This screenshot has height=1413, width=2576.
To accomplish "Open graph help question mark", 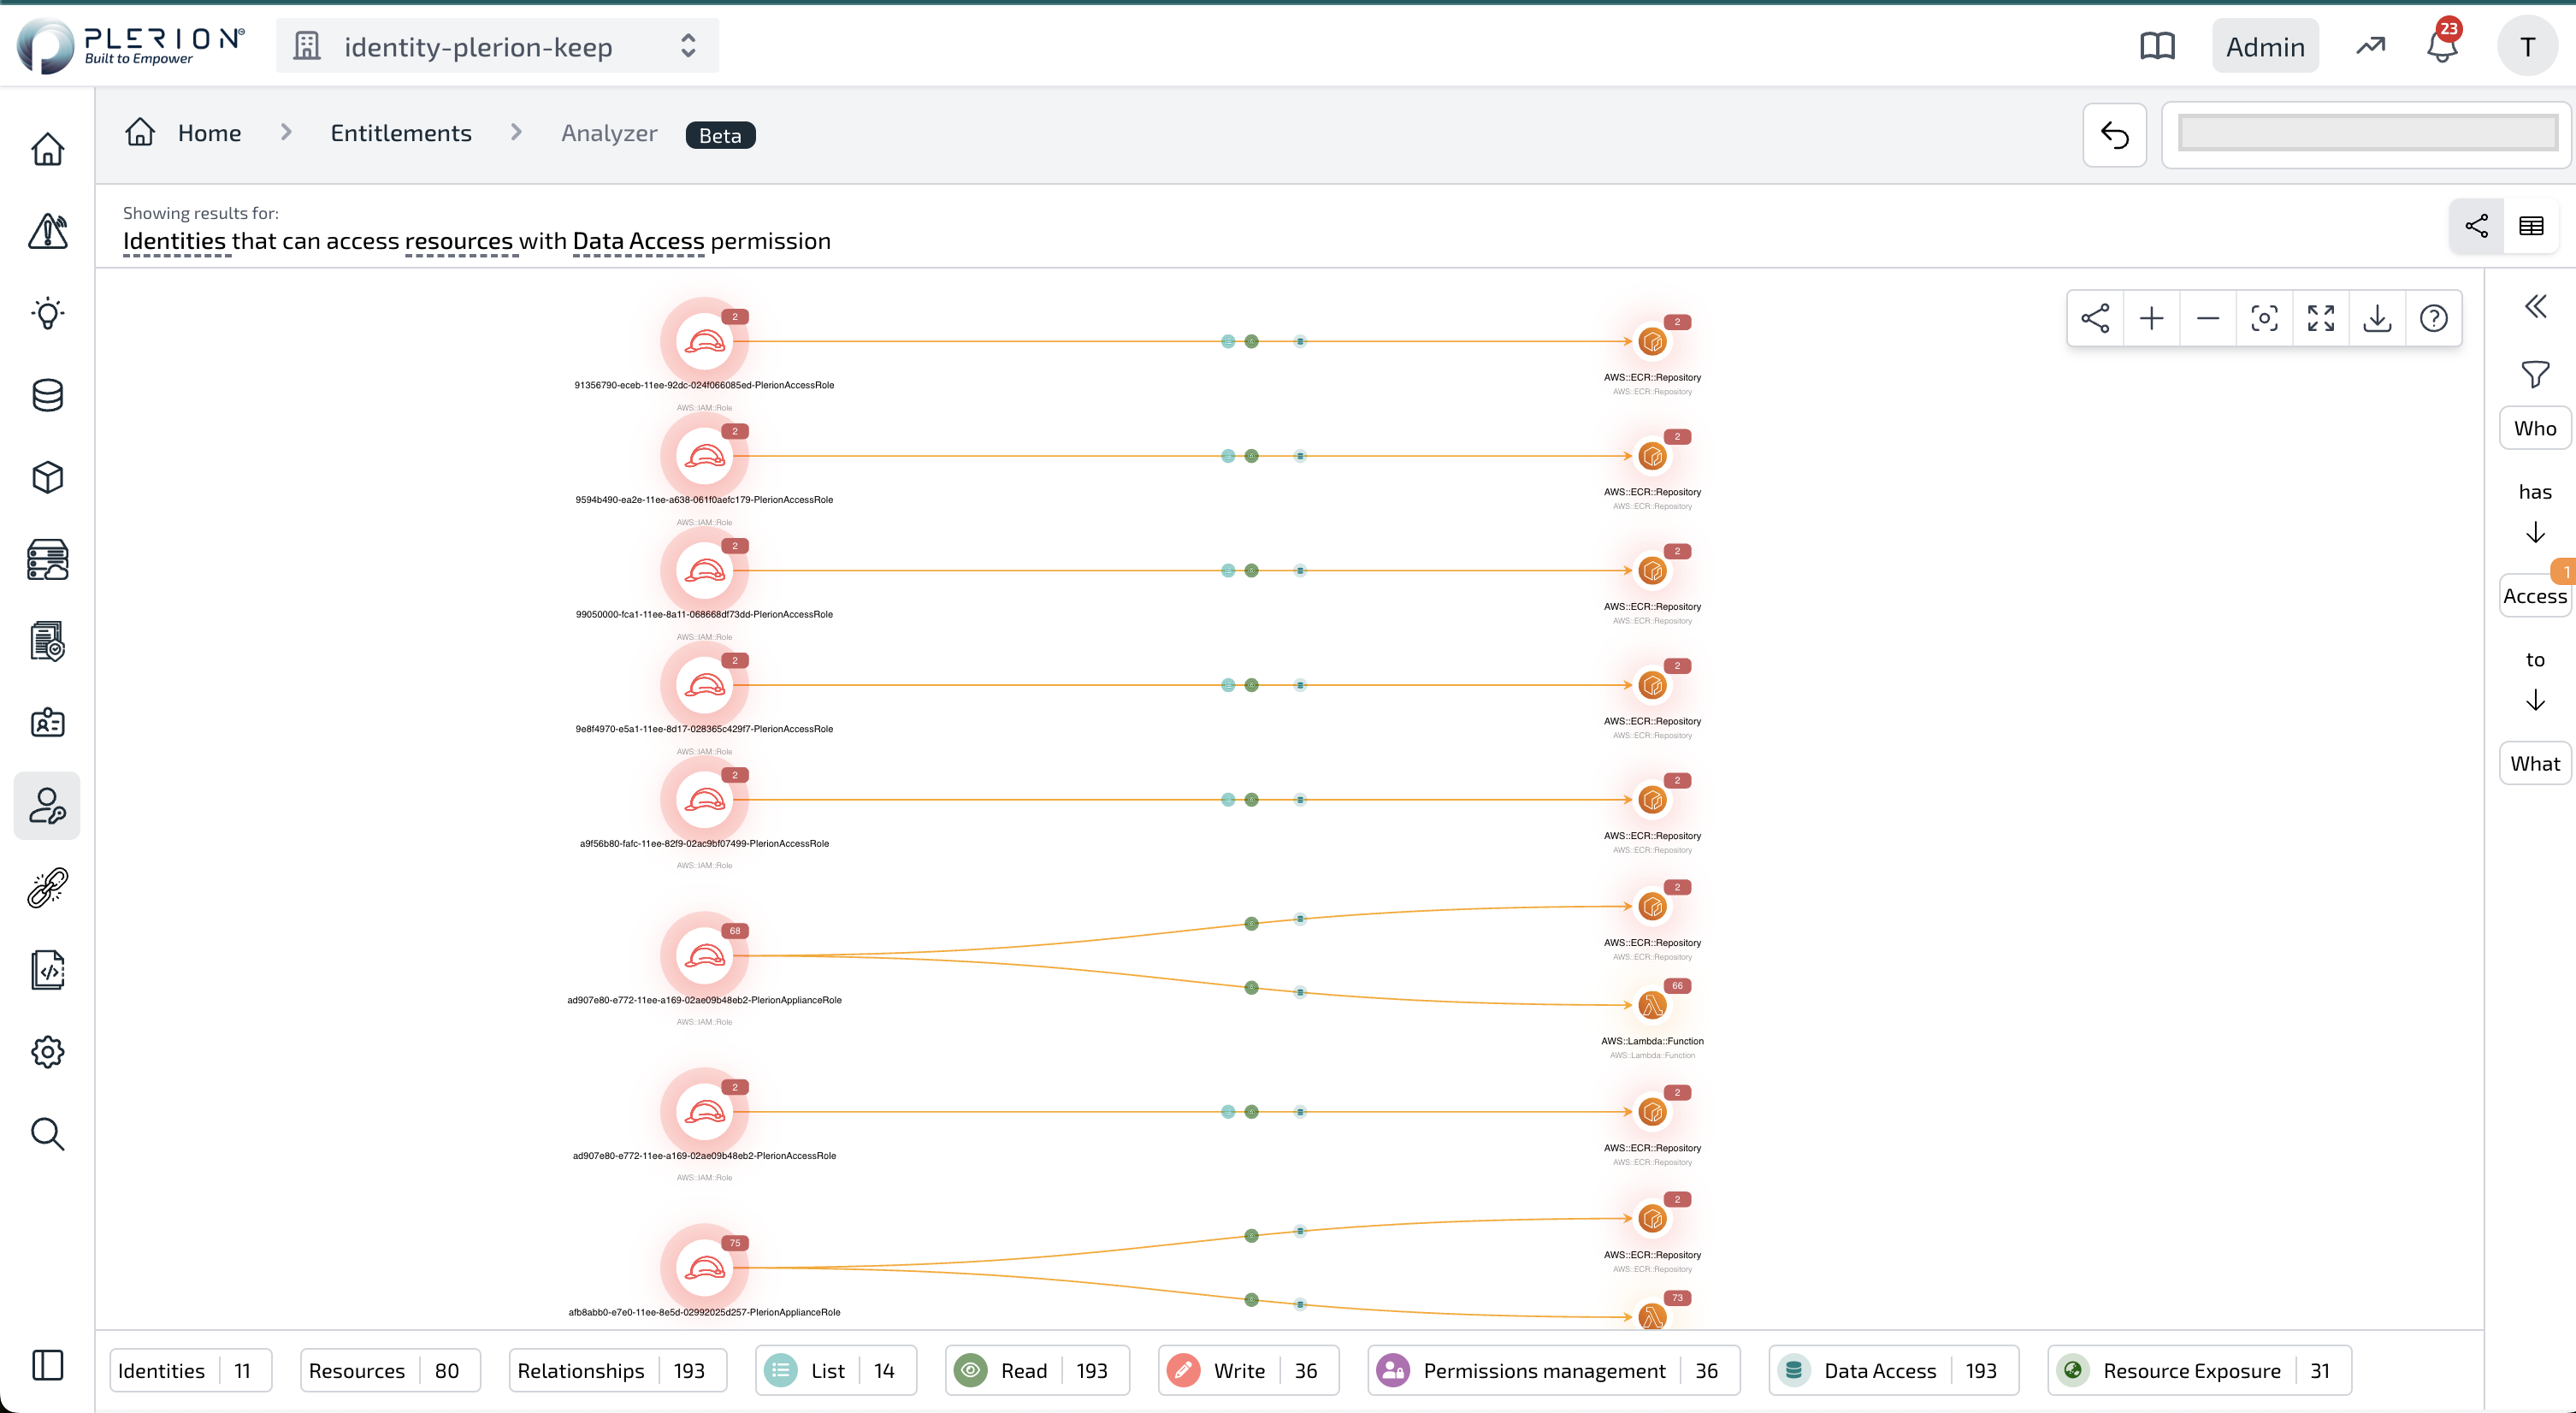I will point(2433,318).
